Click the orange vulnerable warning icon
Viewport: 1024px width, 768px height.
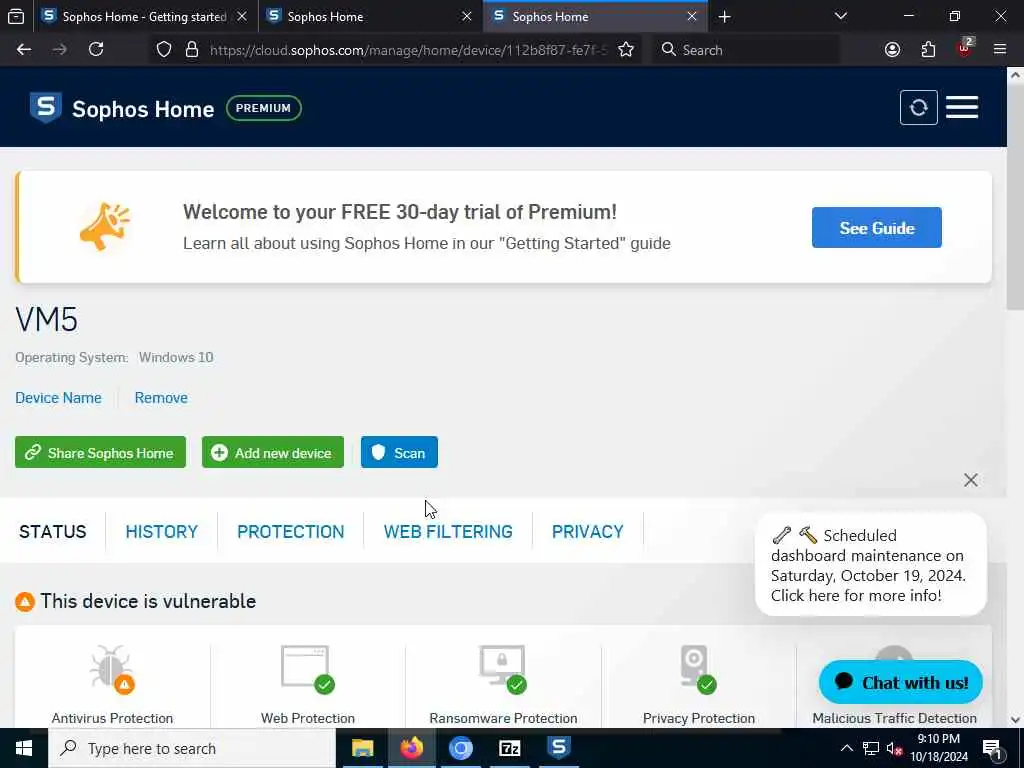[25, 601]
